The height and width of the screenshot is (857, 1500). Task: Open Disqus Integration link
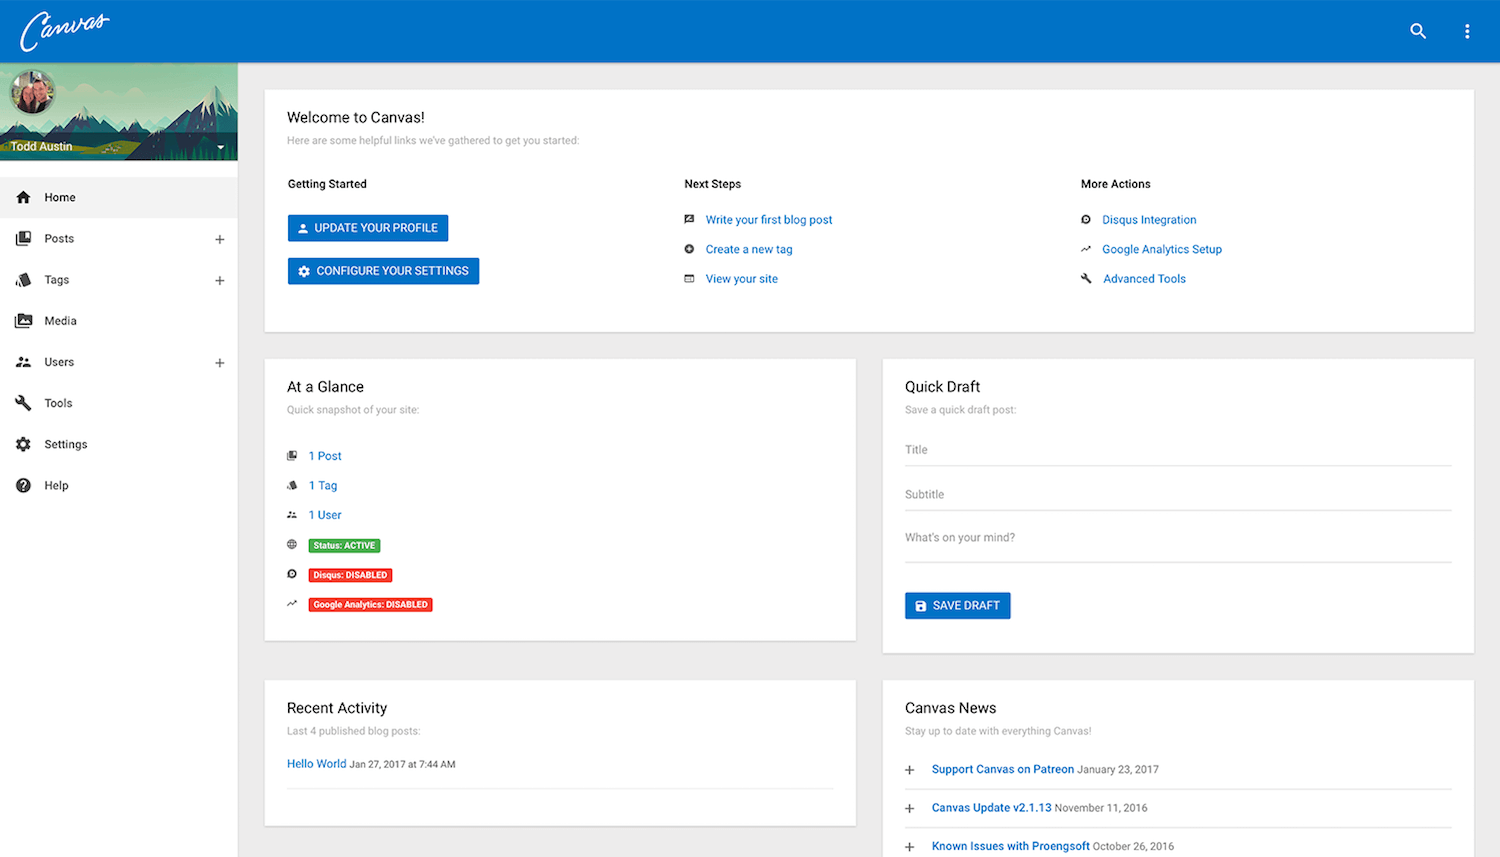click(1149, 220)
